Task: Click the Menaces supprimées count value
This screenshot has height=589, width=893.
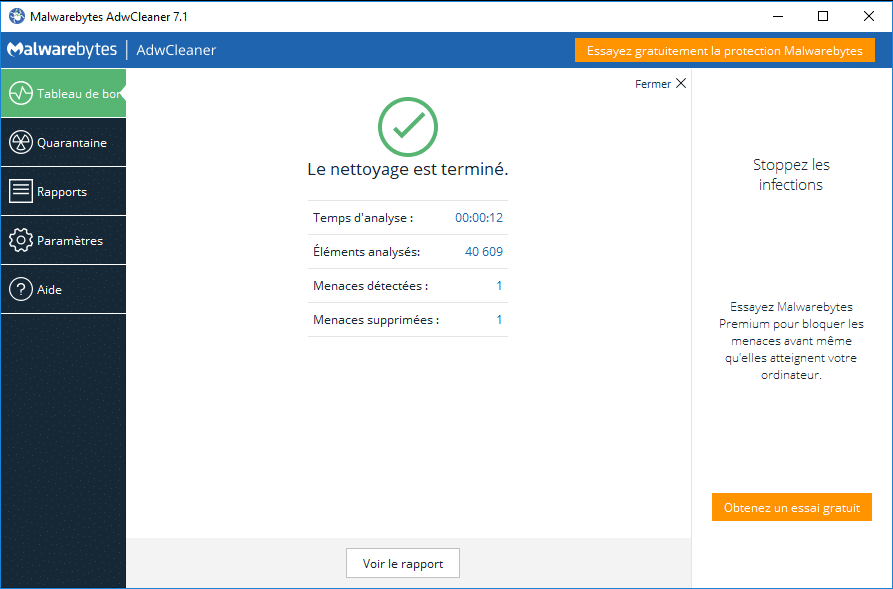Action: click(499, 320)
